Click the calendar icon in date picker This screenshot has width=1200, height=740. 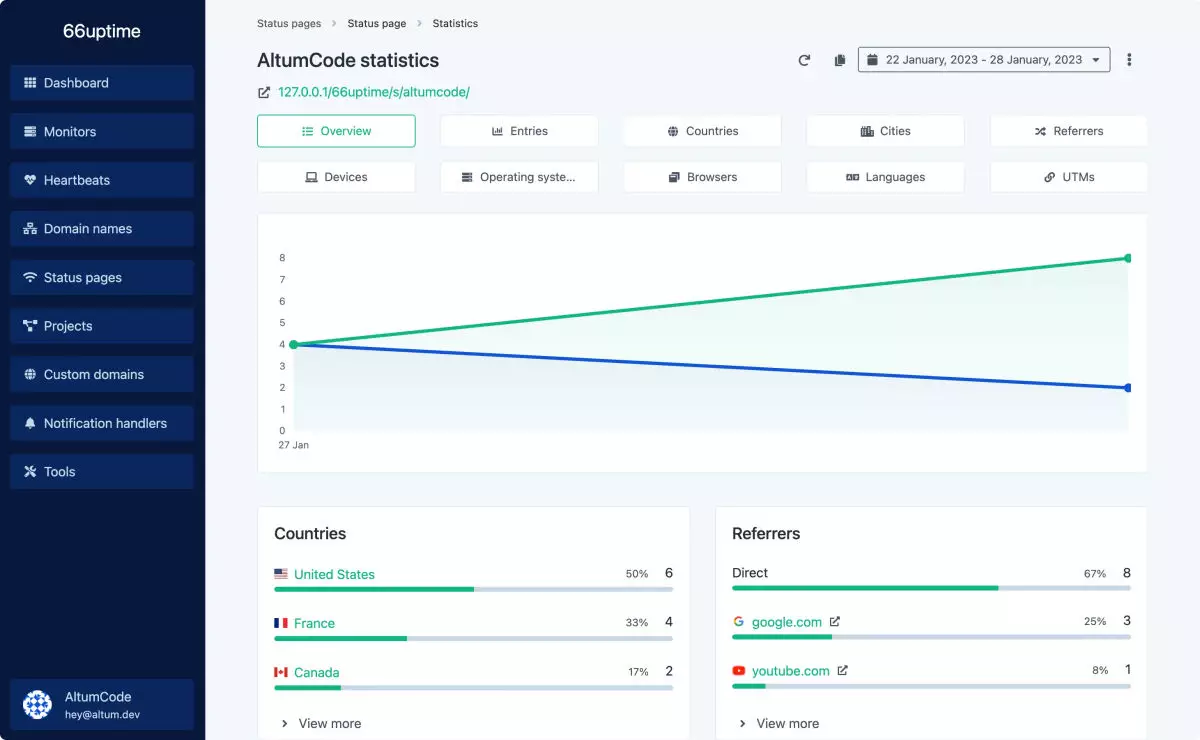point(872,60)
